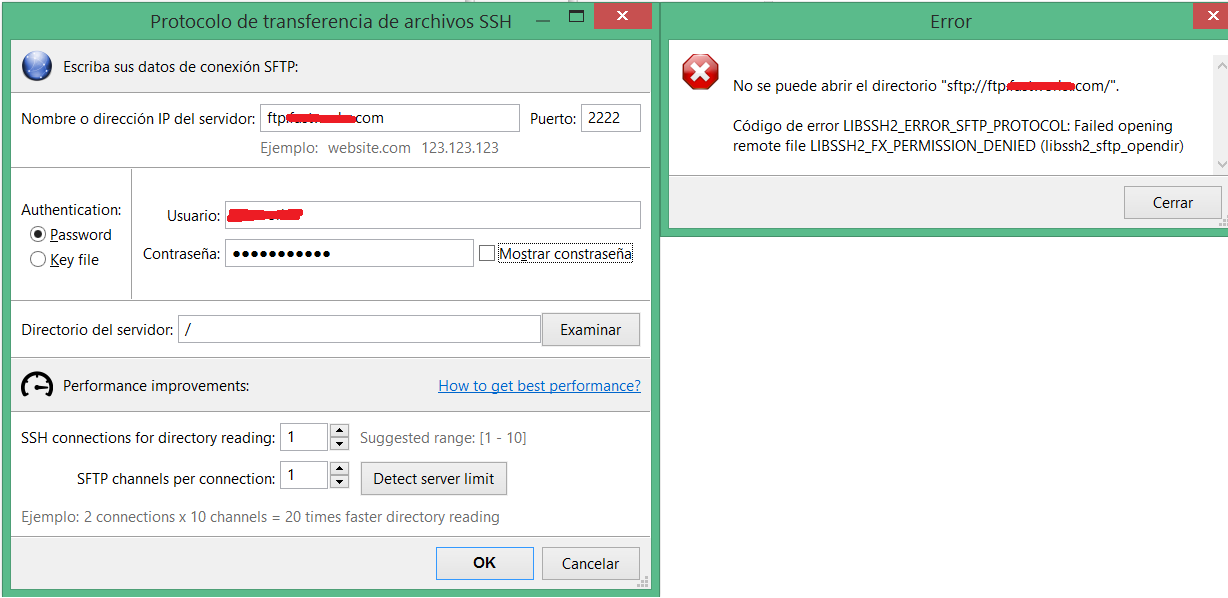Viewport: 1228px width, 598px height.
Task: Click the Cancelar button
Action: (x=591, y=563)
